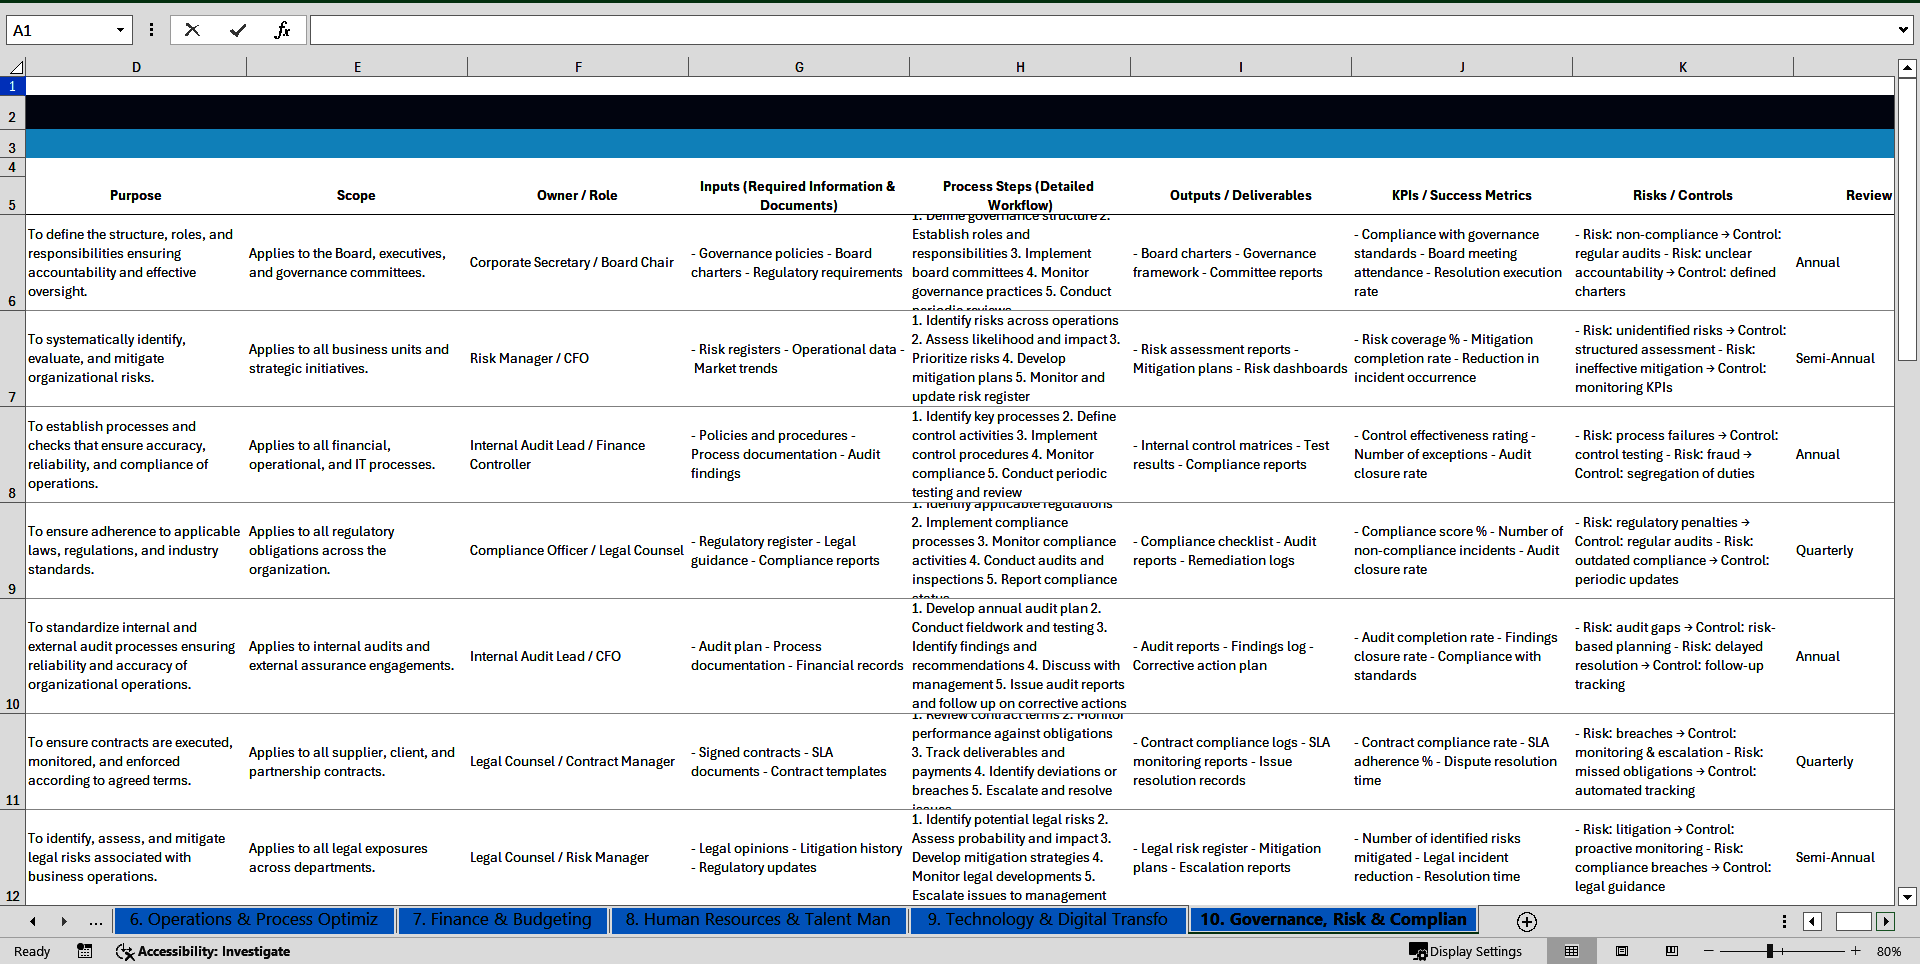This screenshot has height=965, width=1920.
Task: Open the 9. Technology & Digital Transfo sheet
Action: (1047, 920)
